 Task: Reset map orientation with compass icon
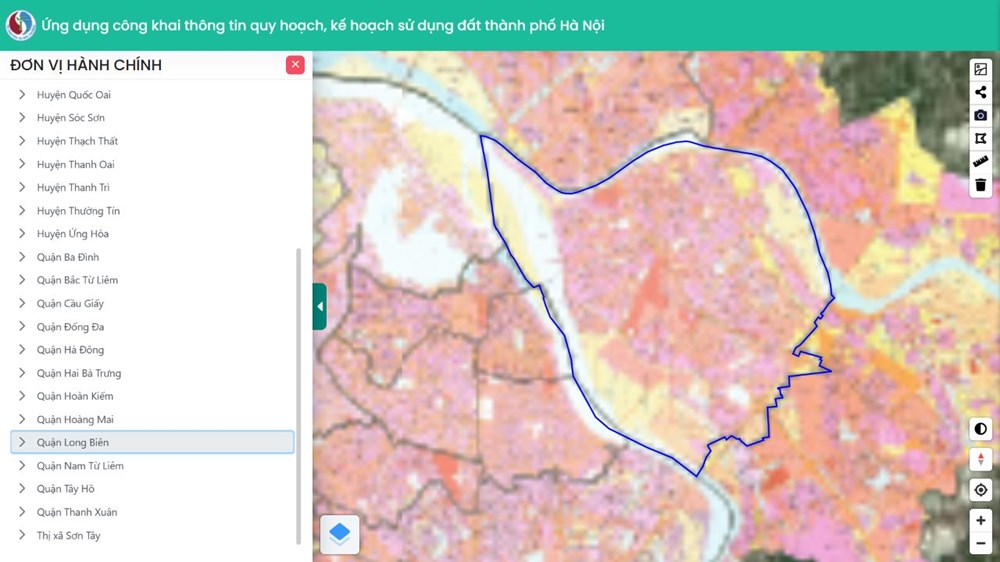point(980,459)
